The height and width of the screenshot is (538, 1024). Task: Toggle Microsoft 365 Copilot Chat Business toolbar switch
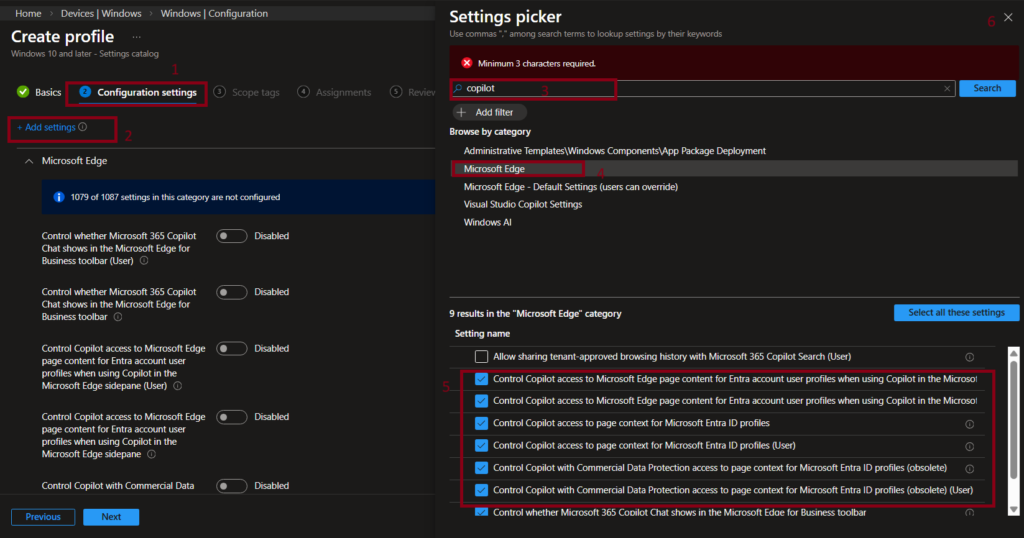[232, 292]
